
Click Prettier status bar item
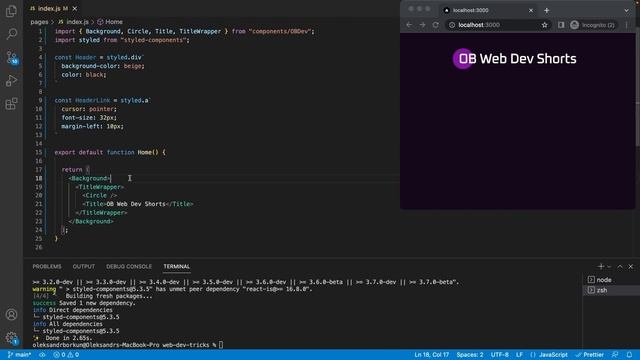[589, 355]
